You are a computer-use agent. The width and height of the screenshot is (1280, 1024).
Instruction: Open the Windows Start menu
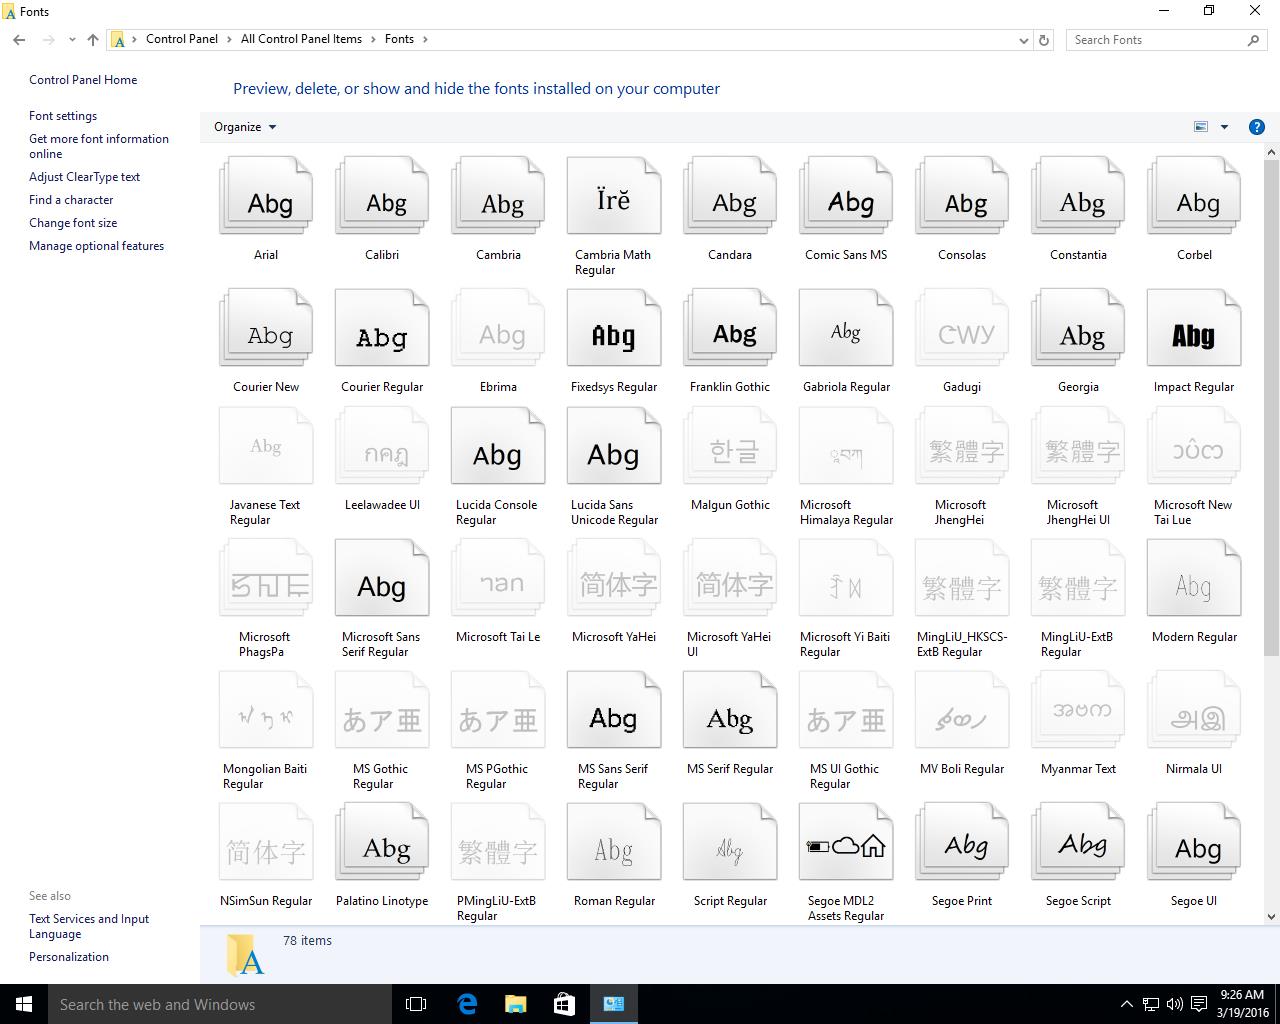24,1004
